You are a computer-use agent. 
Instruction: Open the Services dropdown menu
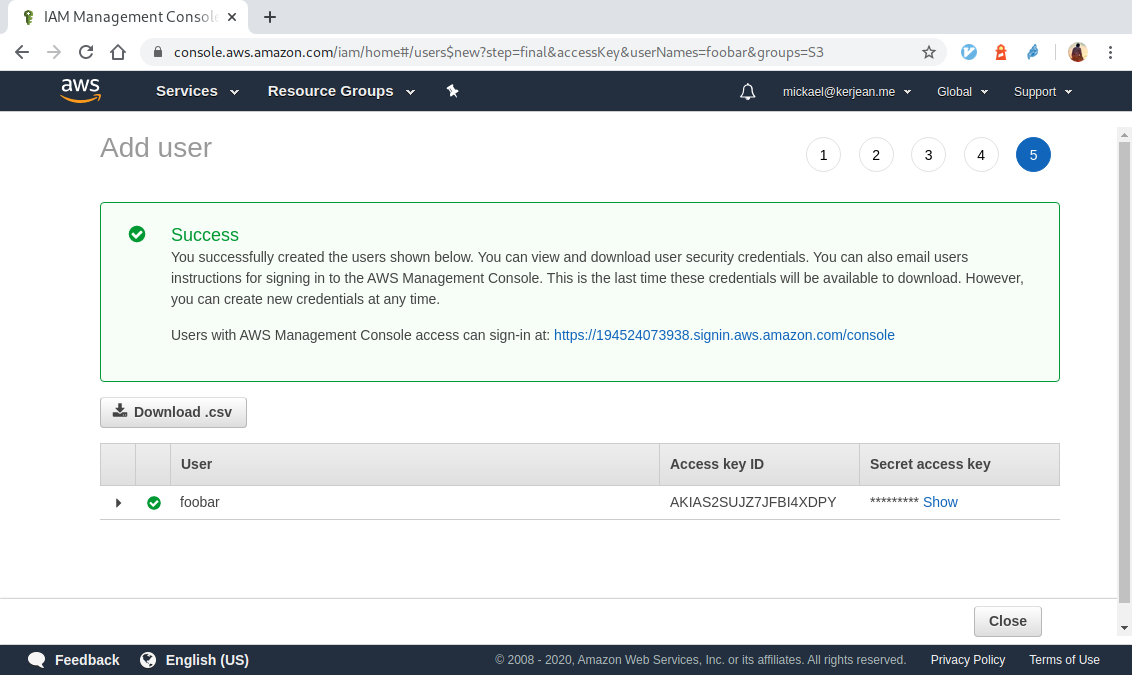tap(197, 91)
